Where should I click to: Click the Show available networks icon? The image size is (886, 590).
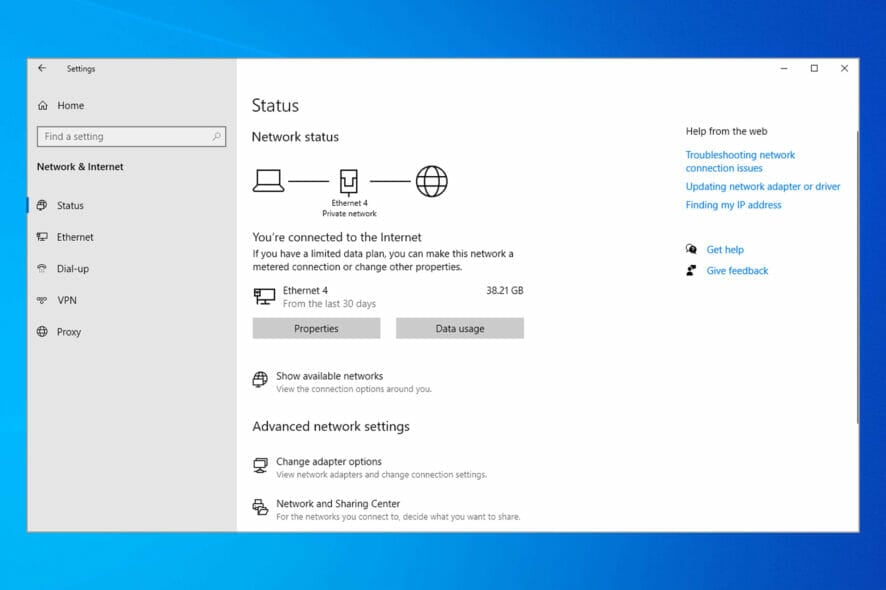pos(260,379)
